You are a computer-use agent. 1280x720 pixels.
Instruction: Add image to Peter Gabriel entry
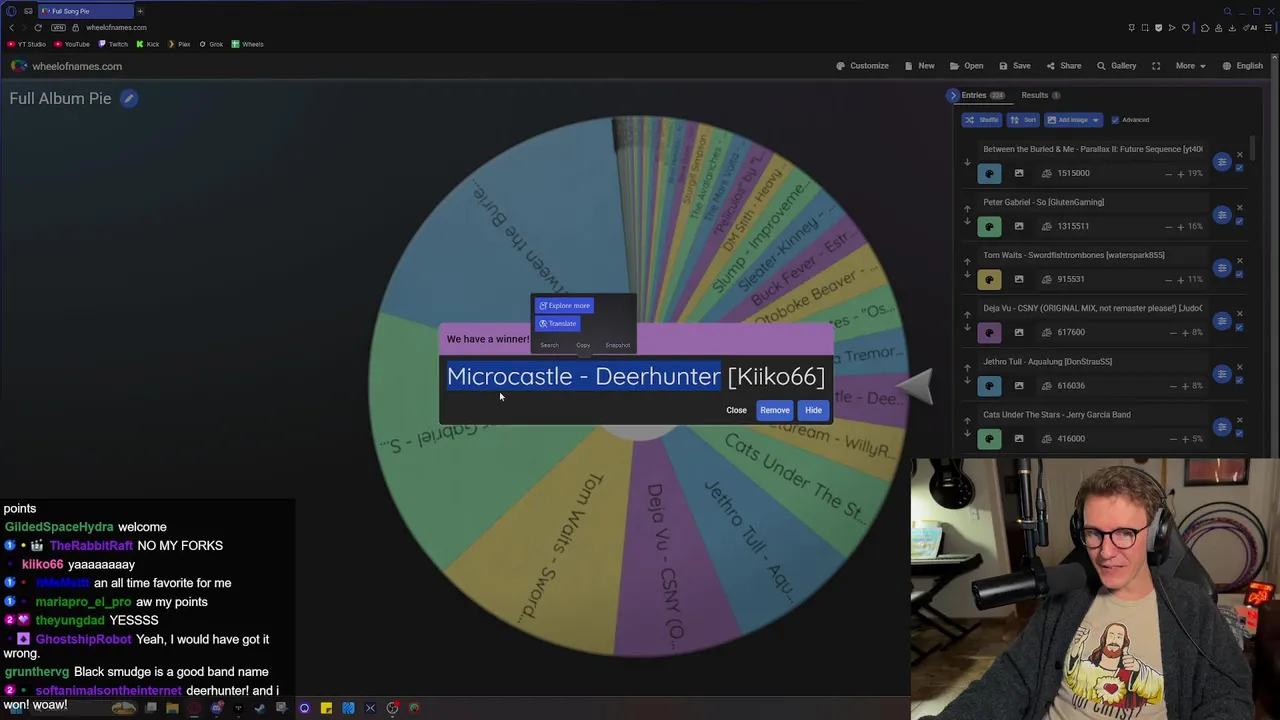pos(1019,226)
